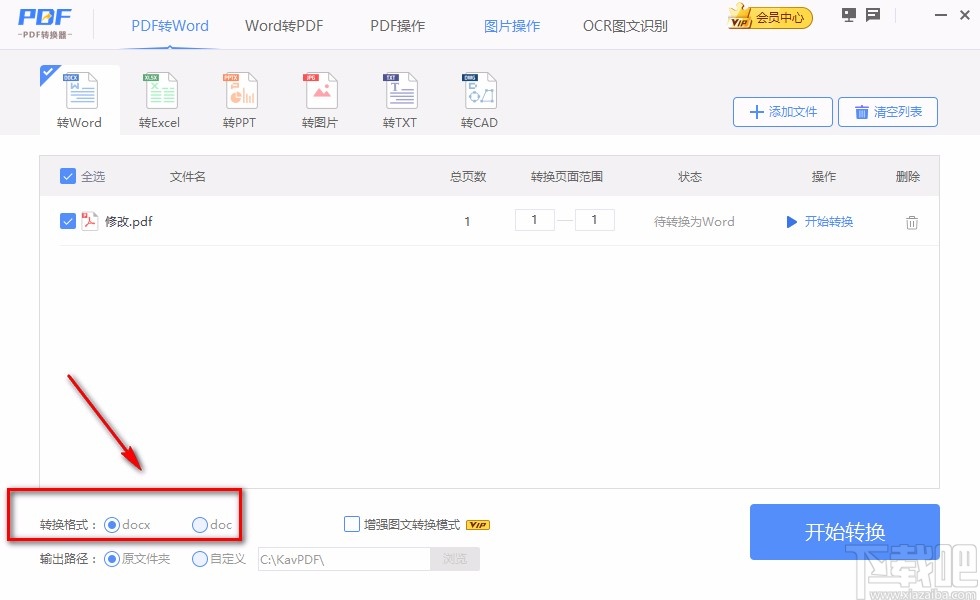Select the doc output format radio button

[x=199, y=524]
